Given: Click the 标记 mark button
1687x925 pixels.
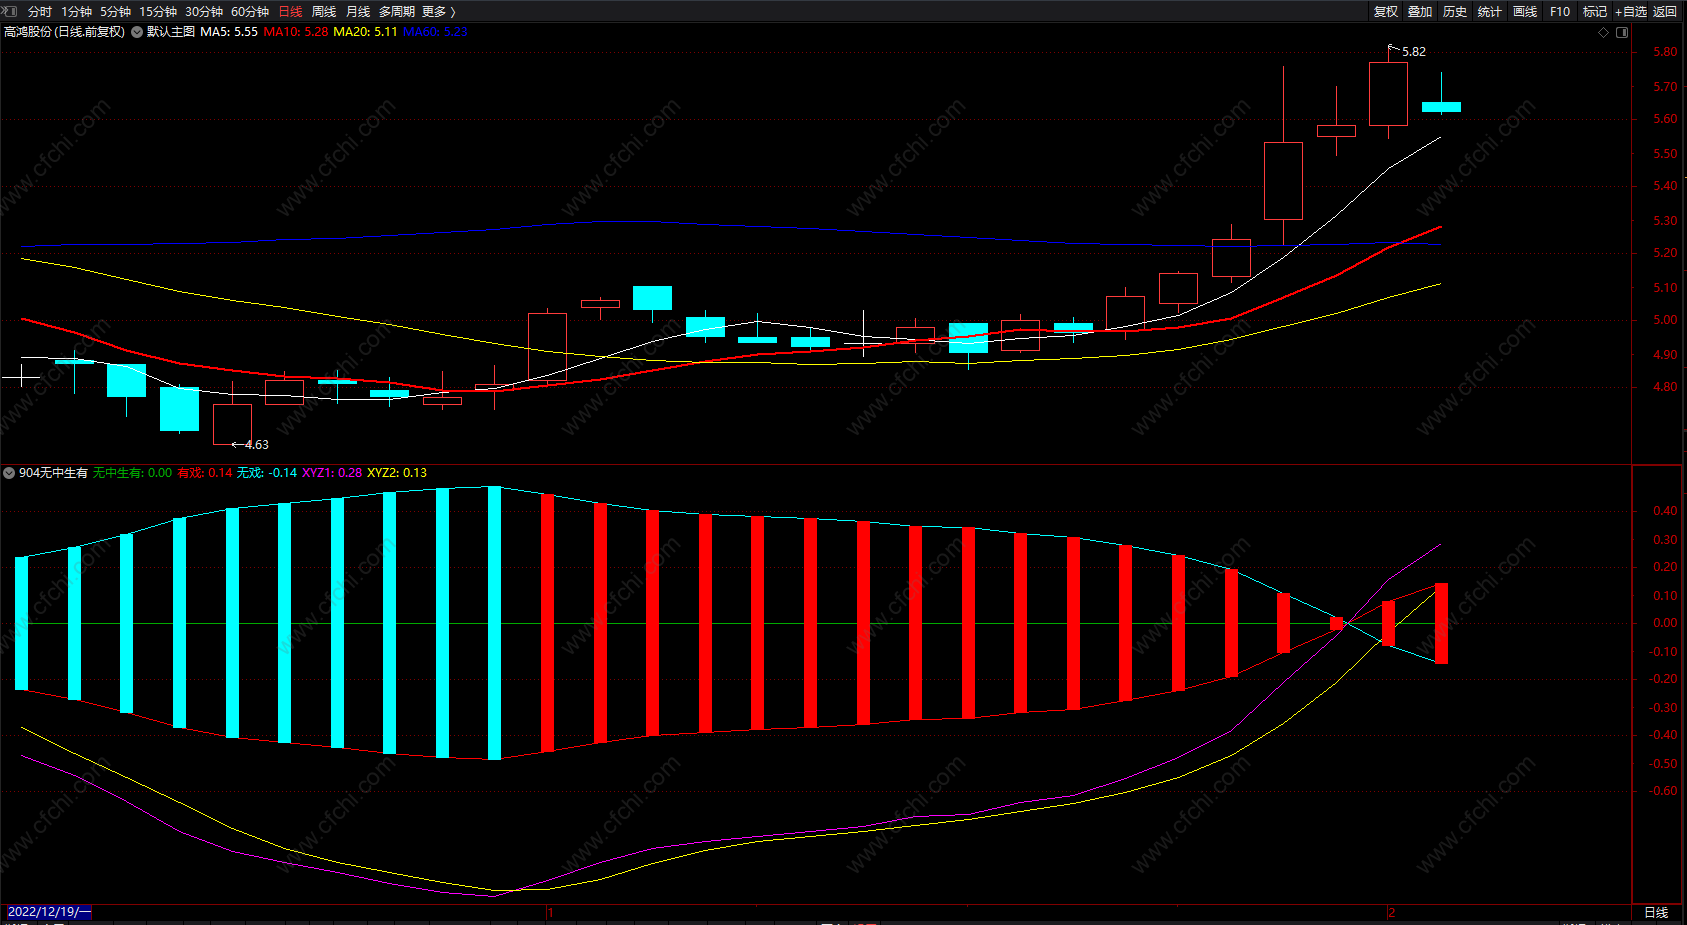Looking at the screenshot, I should pyautogui.click(x=1595, y=12).
